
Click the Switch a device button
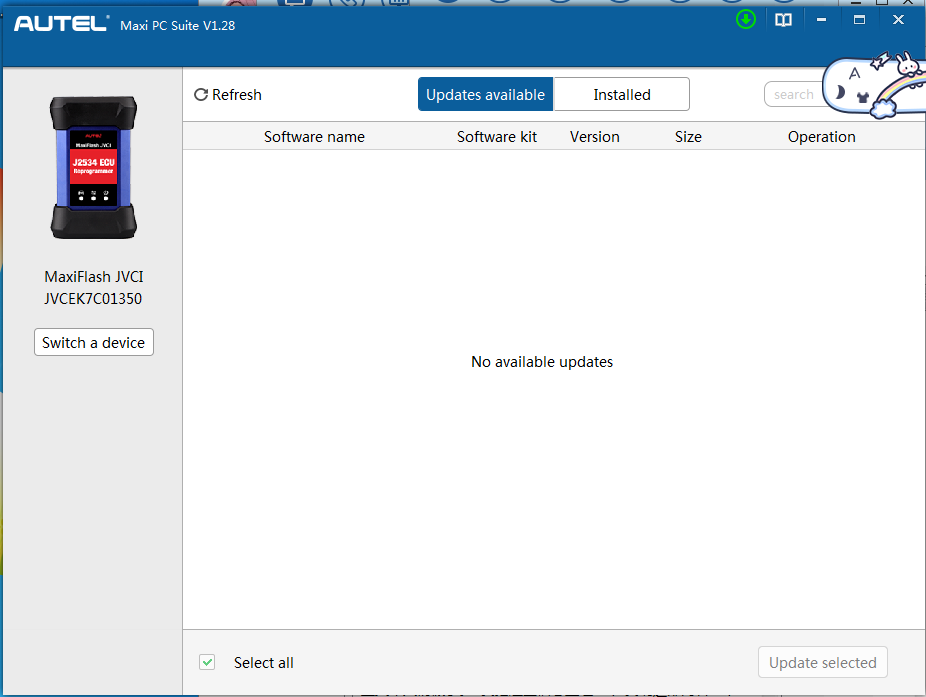94,342
